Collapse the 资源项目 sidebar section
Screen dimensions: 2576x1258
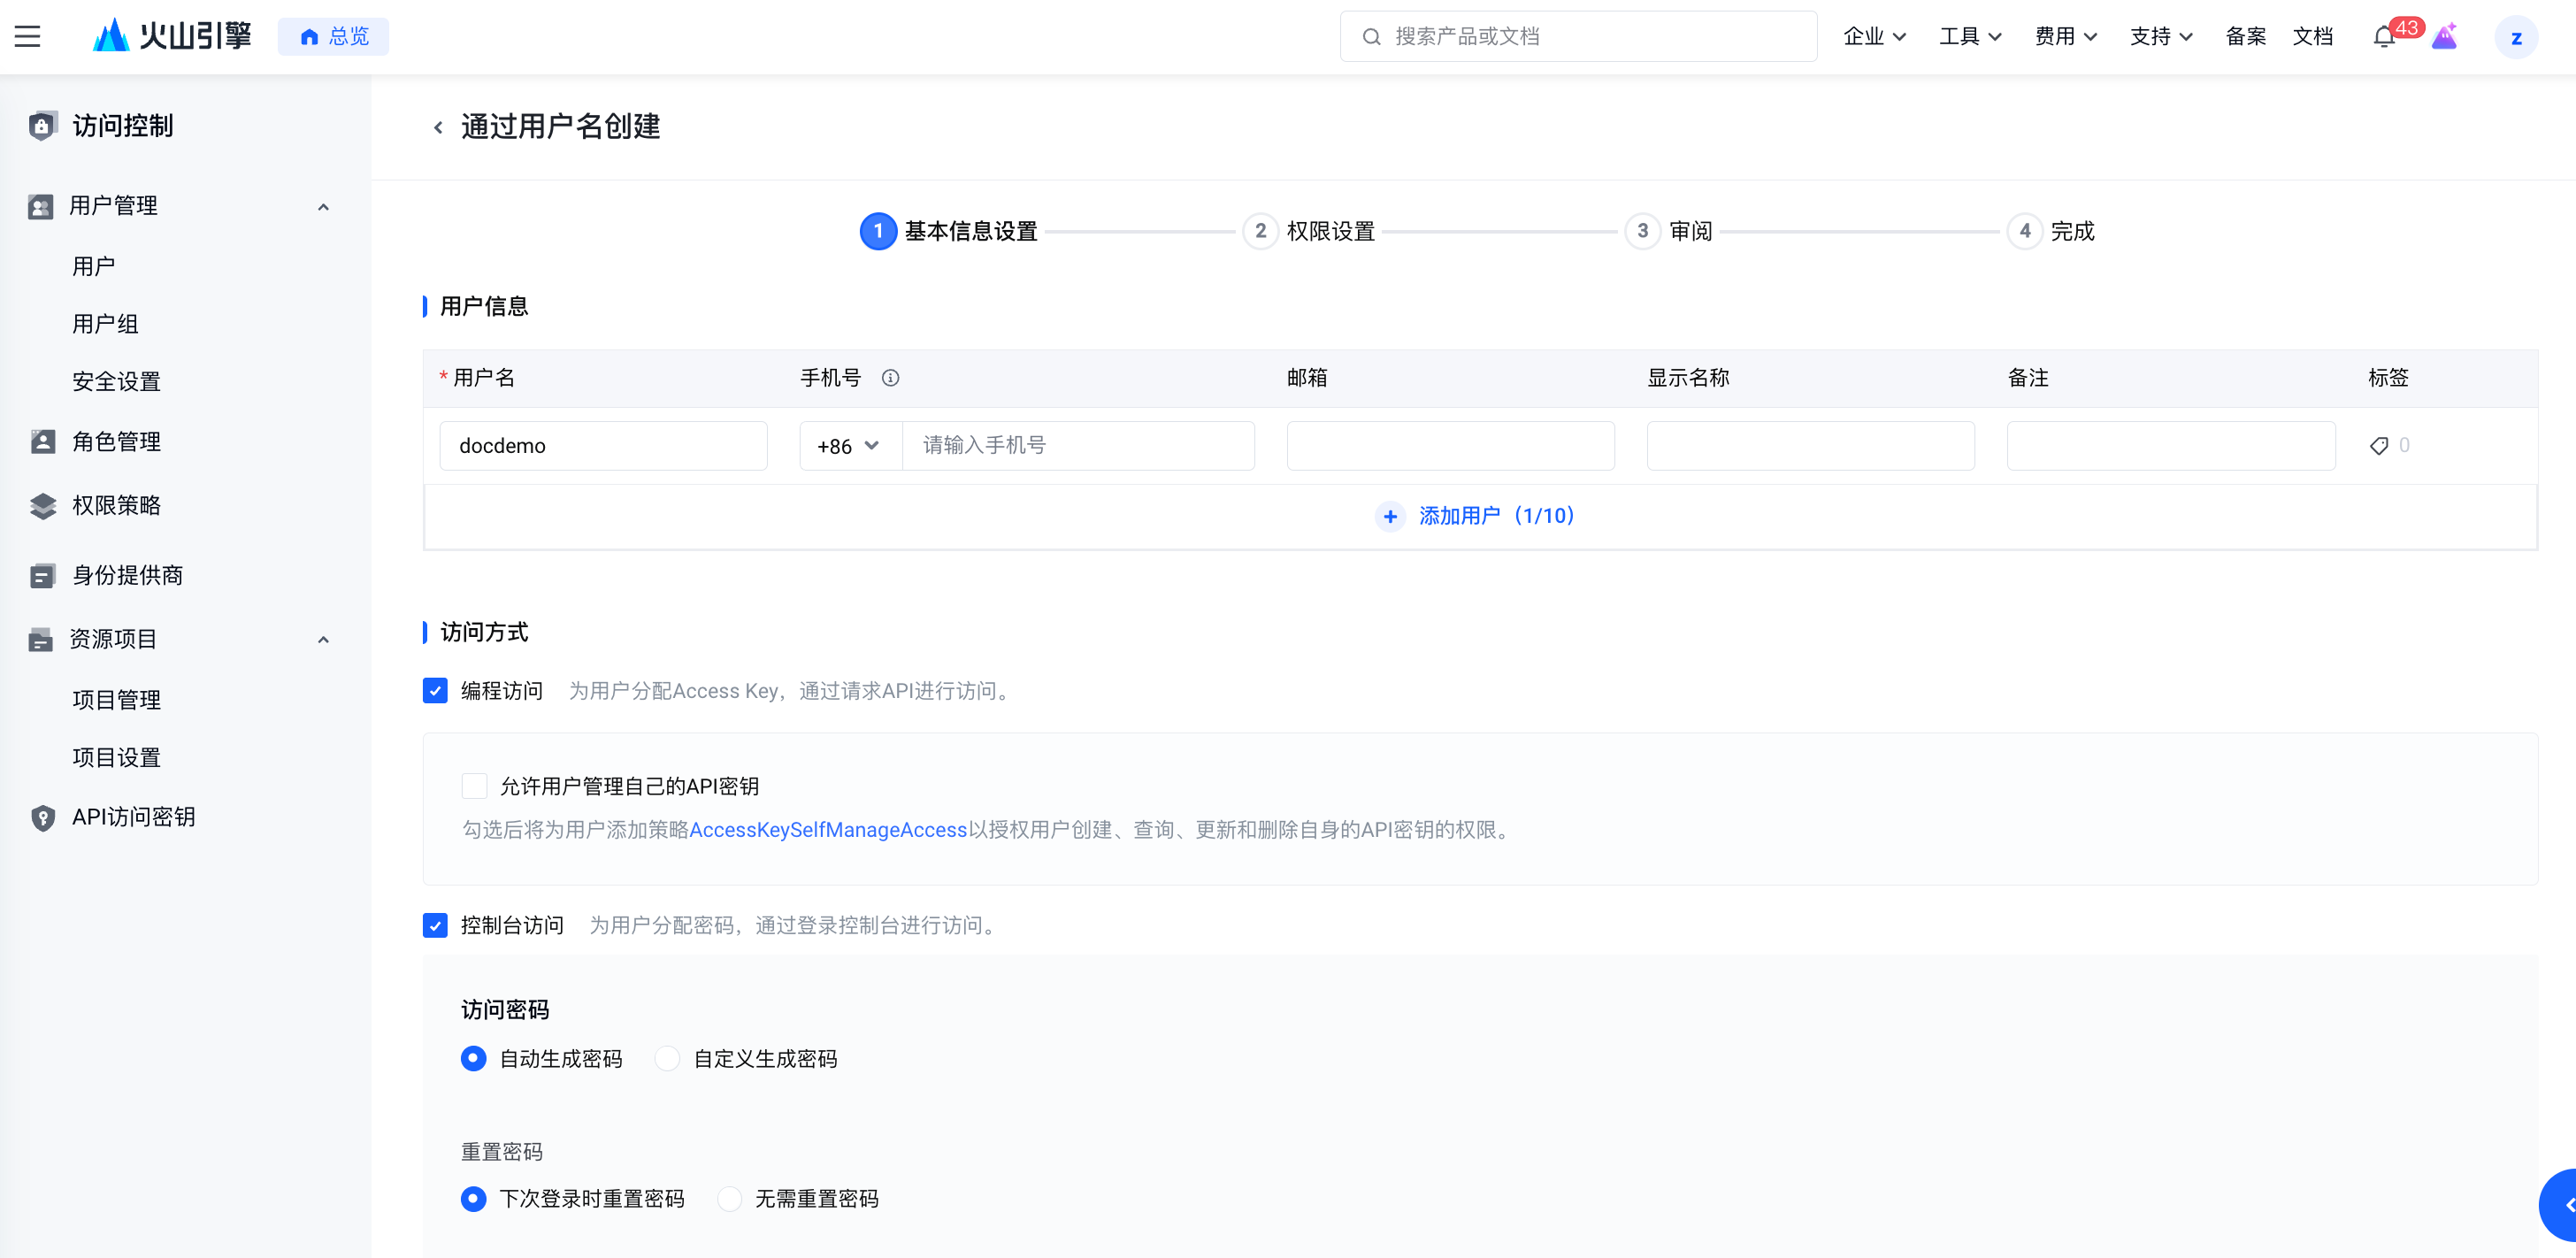coord(322,639)
